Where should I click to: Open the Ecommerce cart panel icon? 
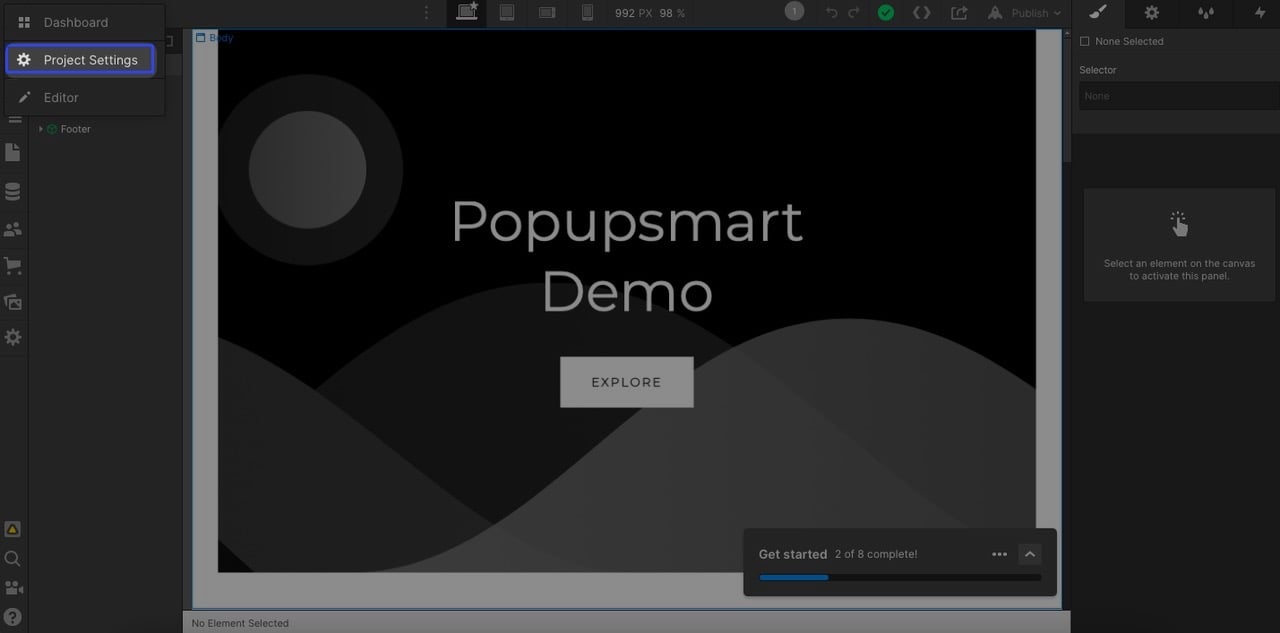coord(13,266)
